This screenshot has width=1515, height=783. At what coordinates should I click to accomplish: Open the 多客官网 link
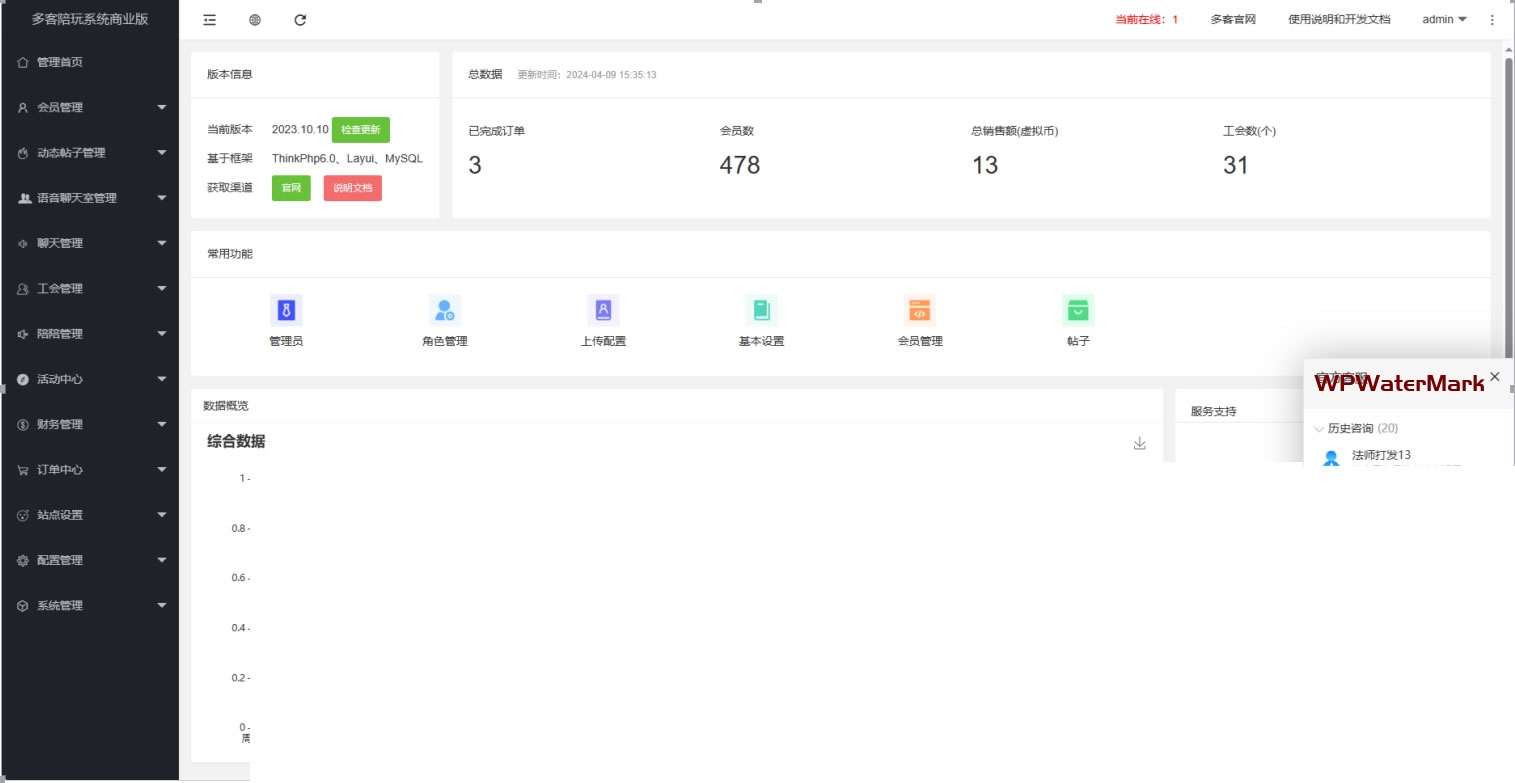(x=1232, y=20)
